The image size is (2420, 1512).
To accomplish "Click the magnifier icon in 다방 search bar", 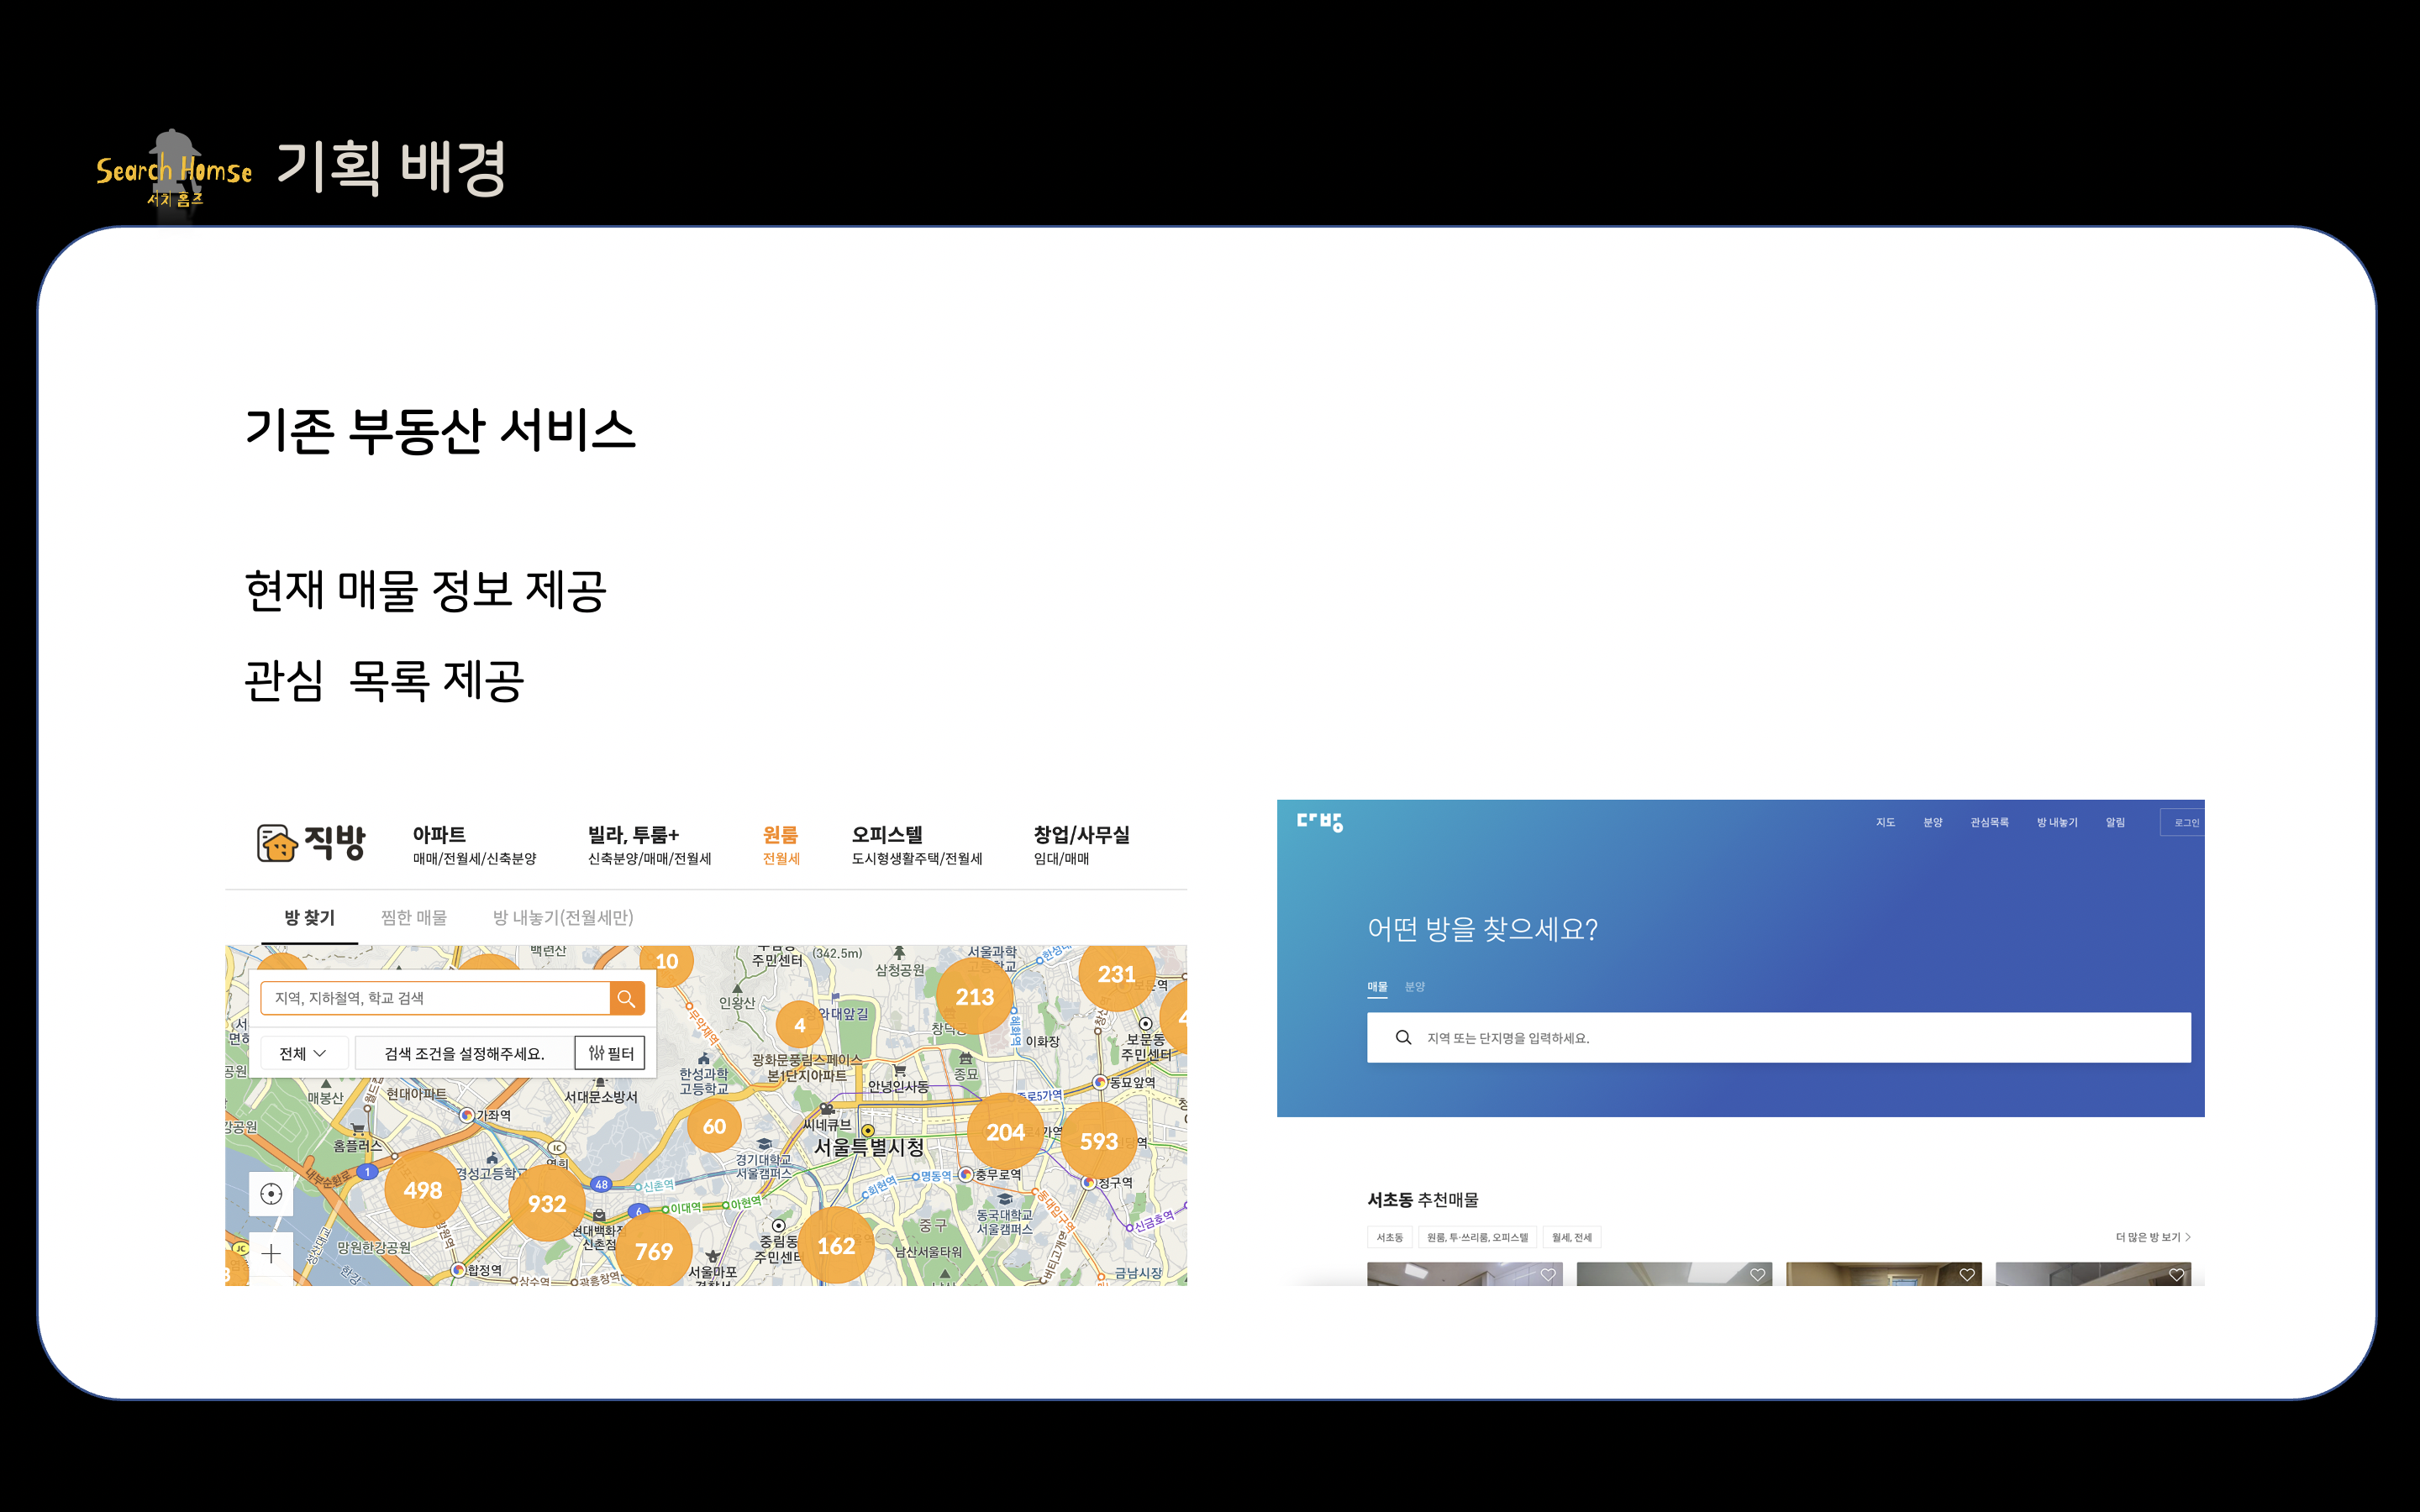I will pyautogui.click(x=1403, y=1038).
